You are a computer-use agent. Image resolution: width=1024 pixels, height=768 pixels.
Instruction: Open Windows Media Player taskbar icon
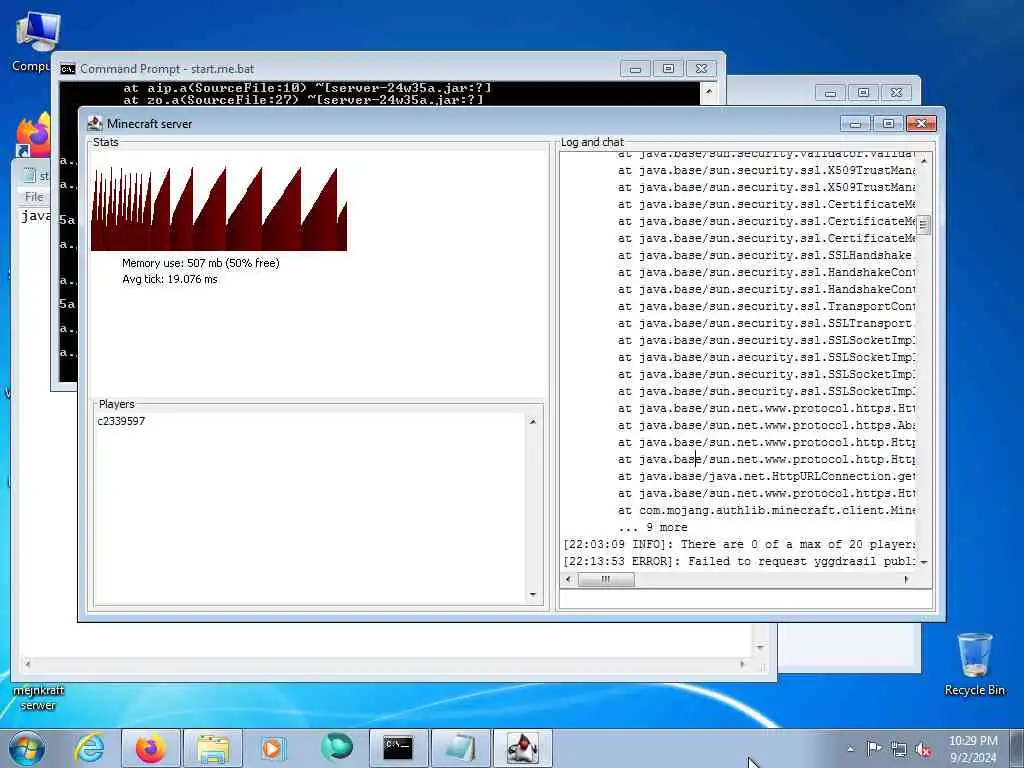(273, 748)
